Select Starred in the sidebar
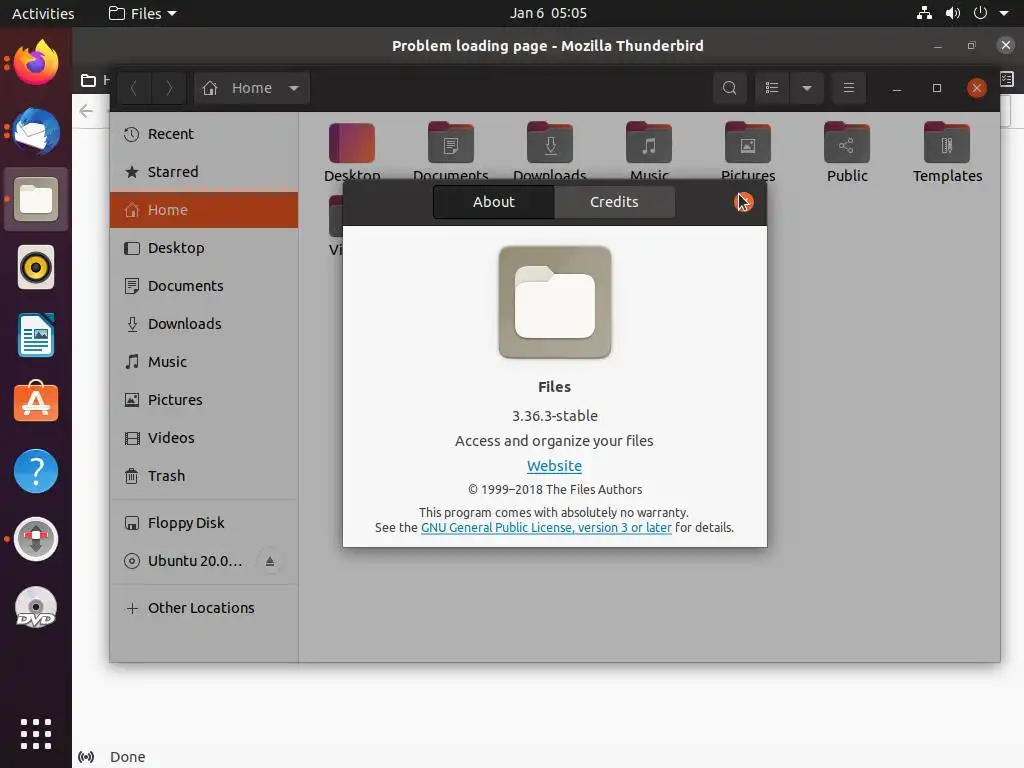Viewport: 1024px width, 768px height. 204,172
